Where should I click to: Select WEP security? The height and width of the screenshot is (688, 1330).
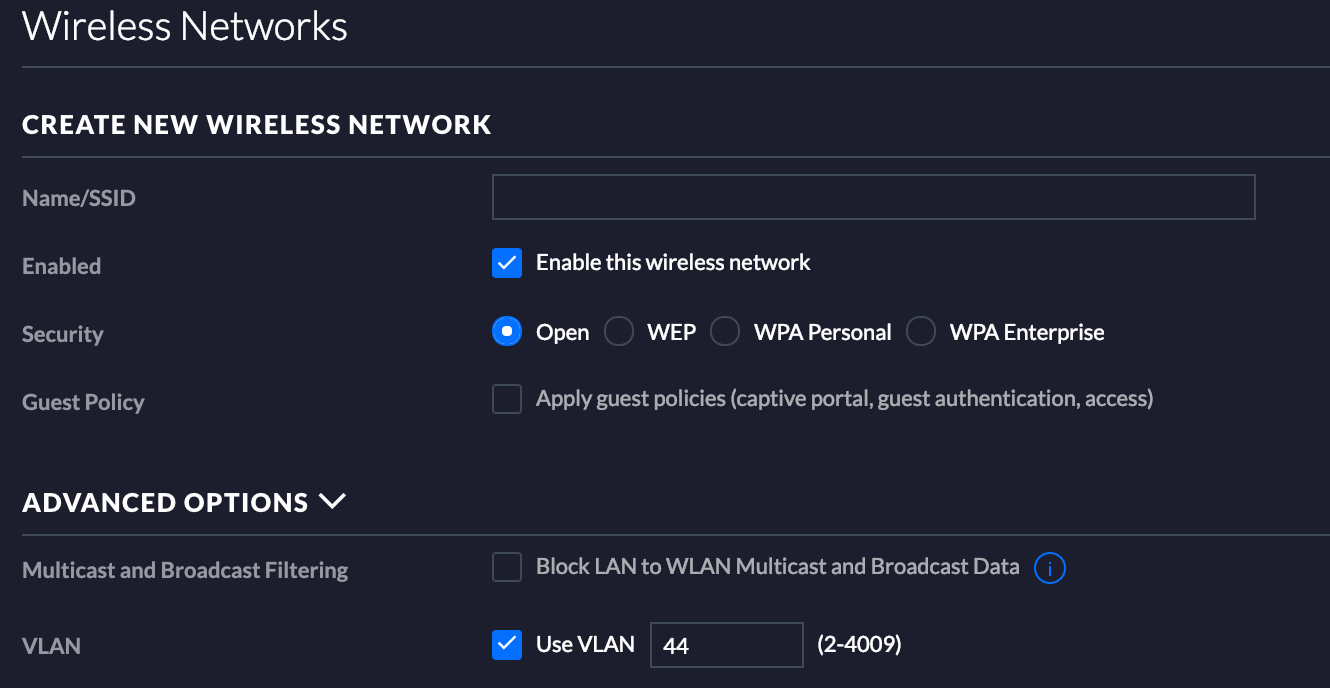(618, 331)
